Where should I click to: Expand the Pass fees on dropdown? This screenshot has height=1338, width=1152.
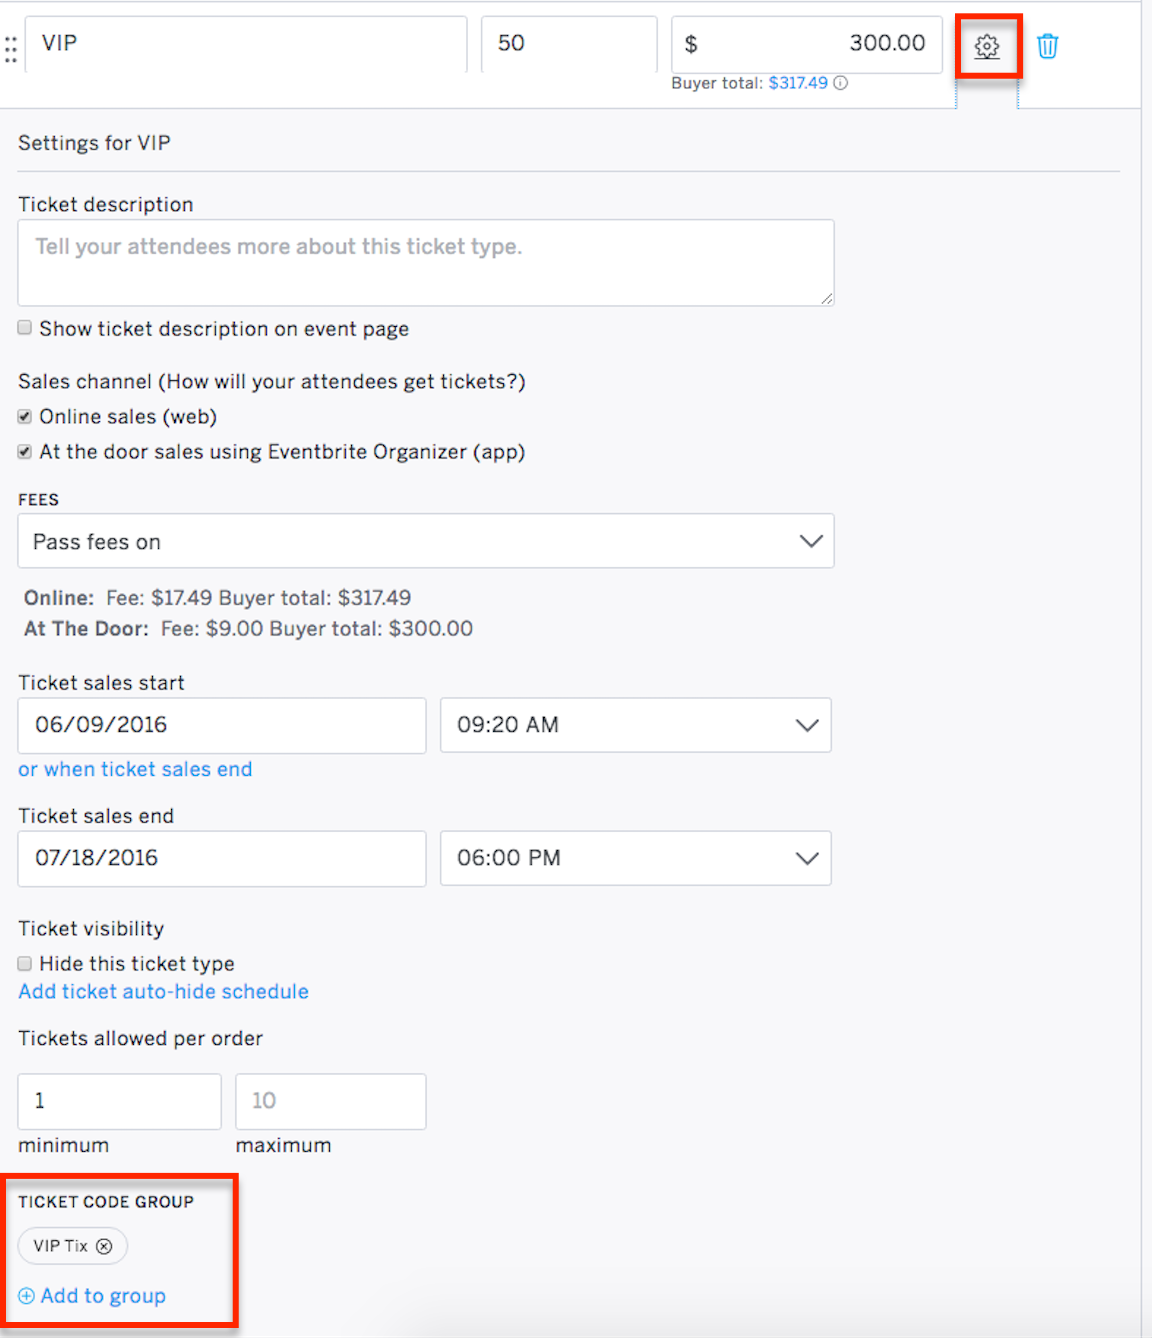point(426,541)
